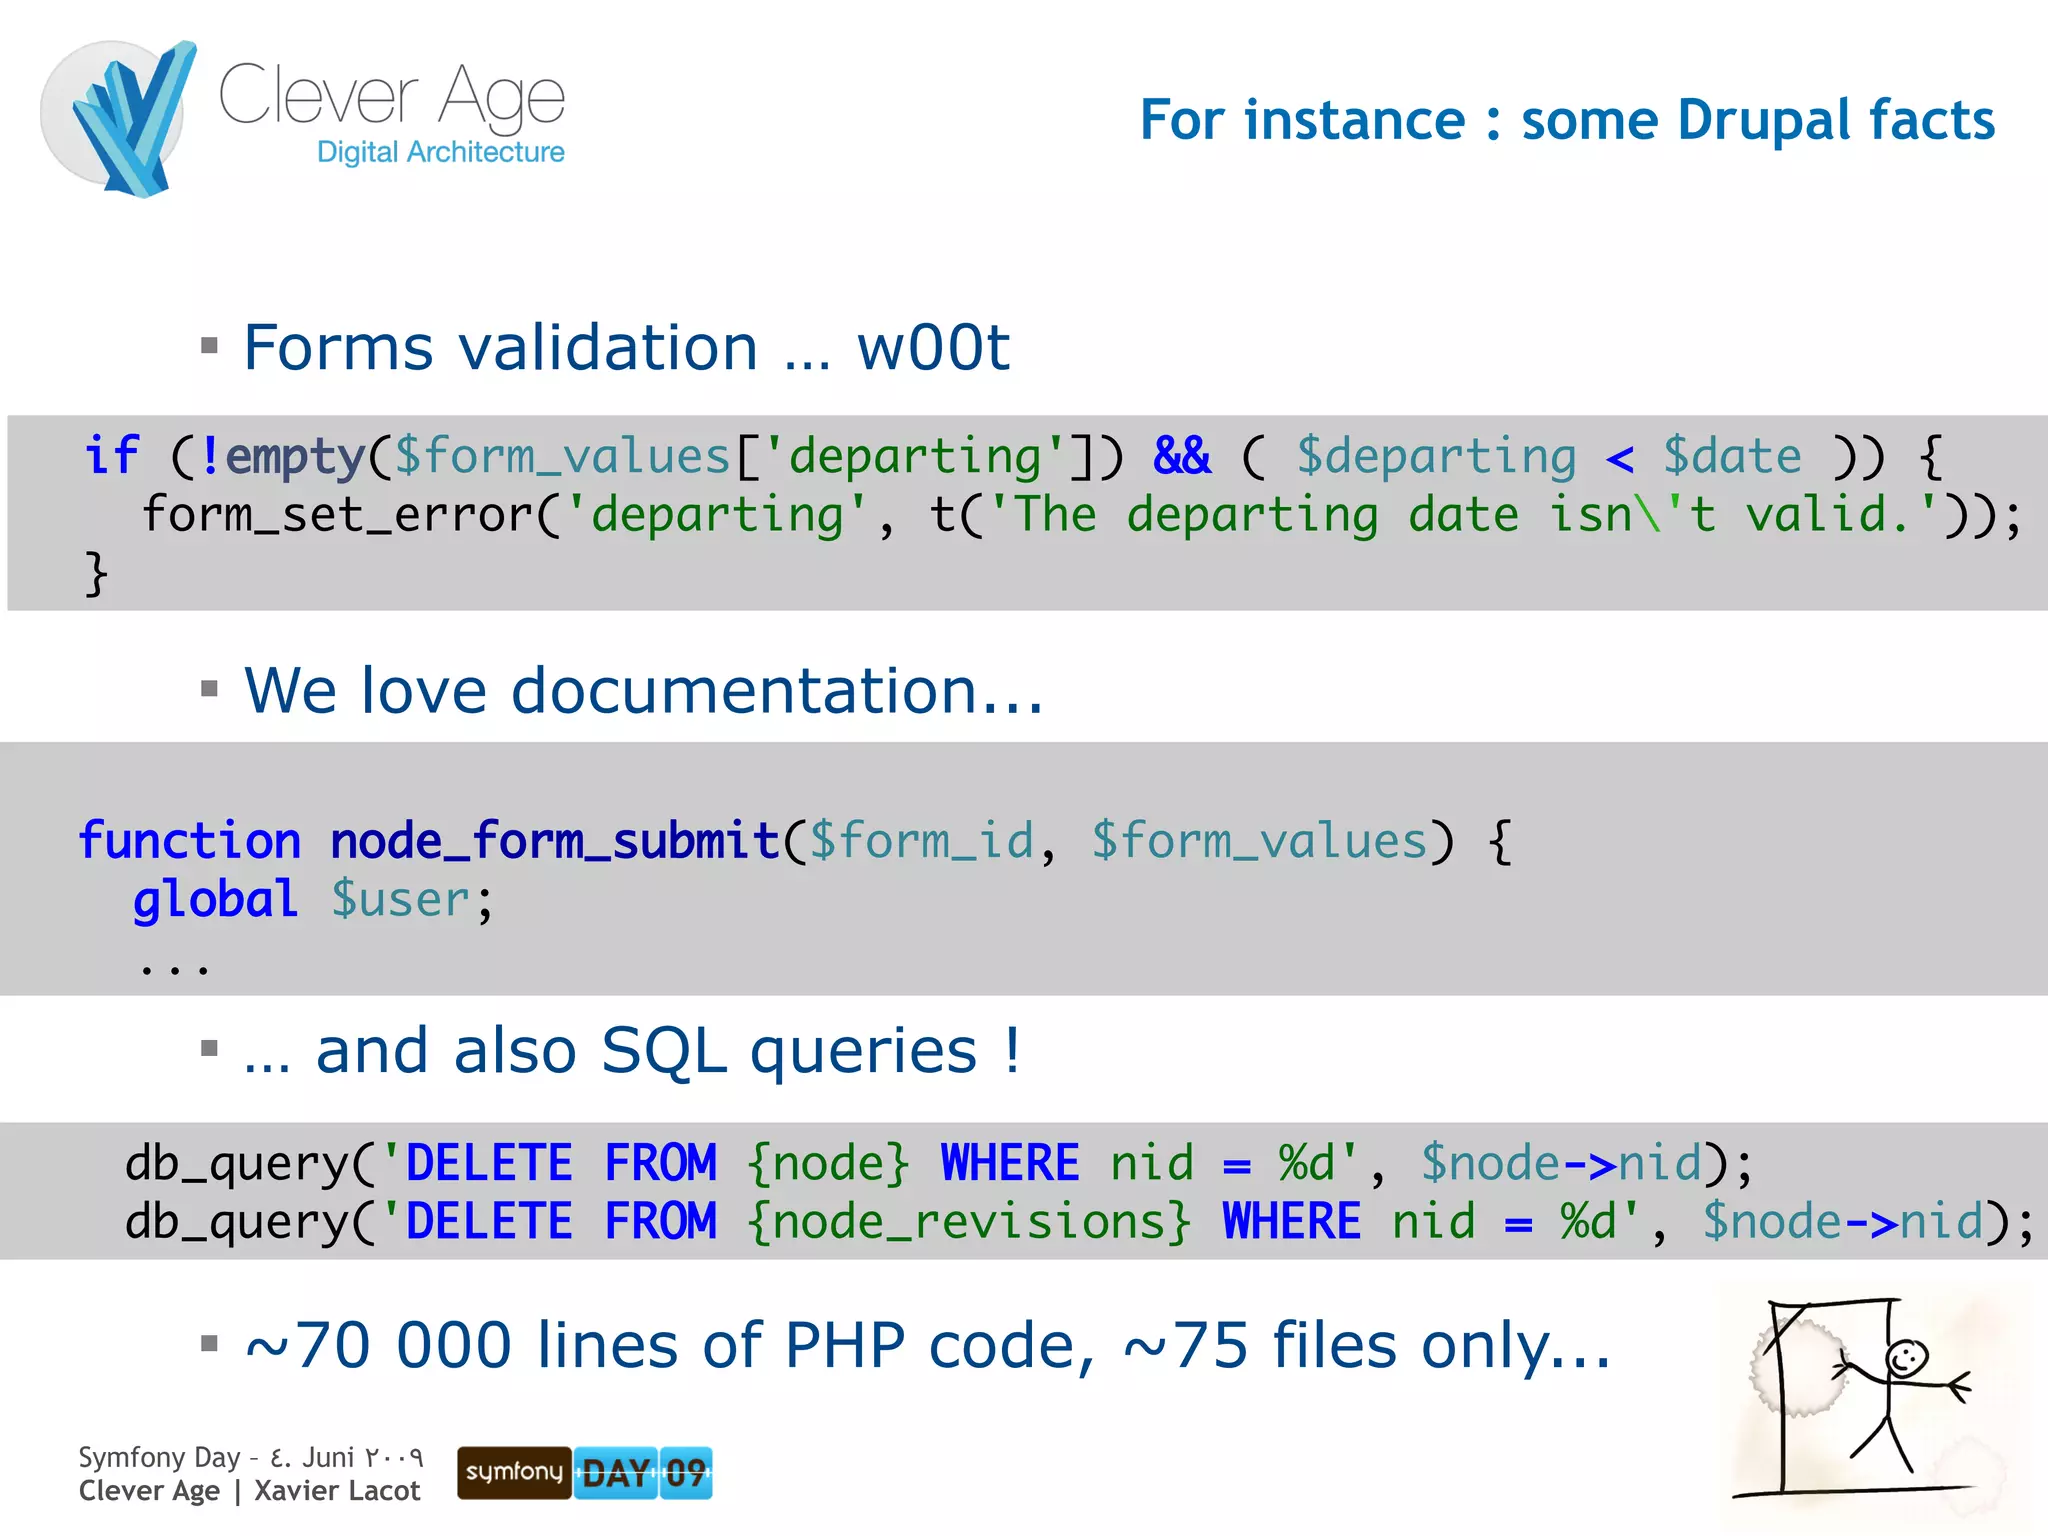Click the bullet before Forms validation
The image size is (2048, 1536).
(x=209, y=347)
